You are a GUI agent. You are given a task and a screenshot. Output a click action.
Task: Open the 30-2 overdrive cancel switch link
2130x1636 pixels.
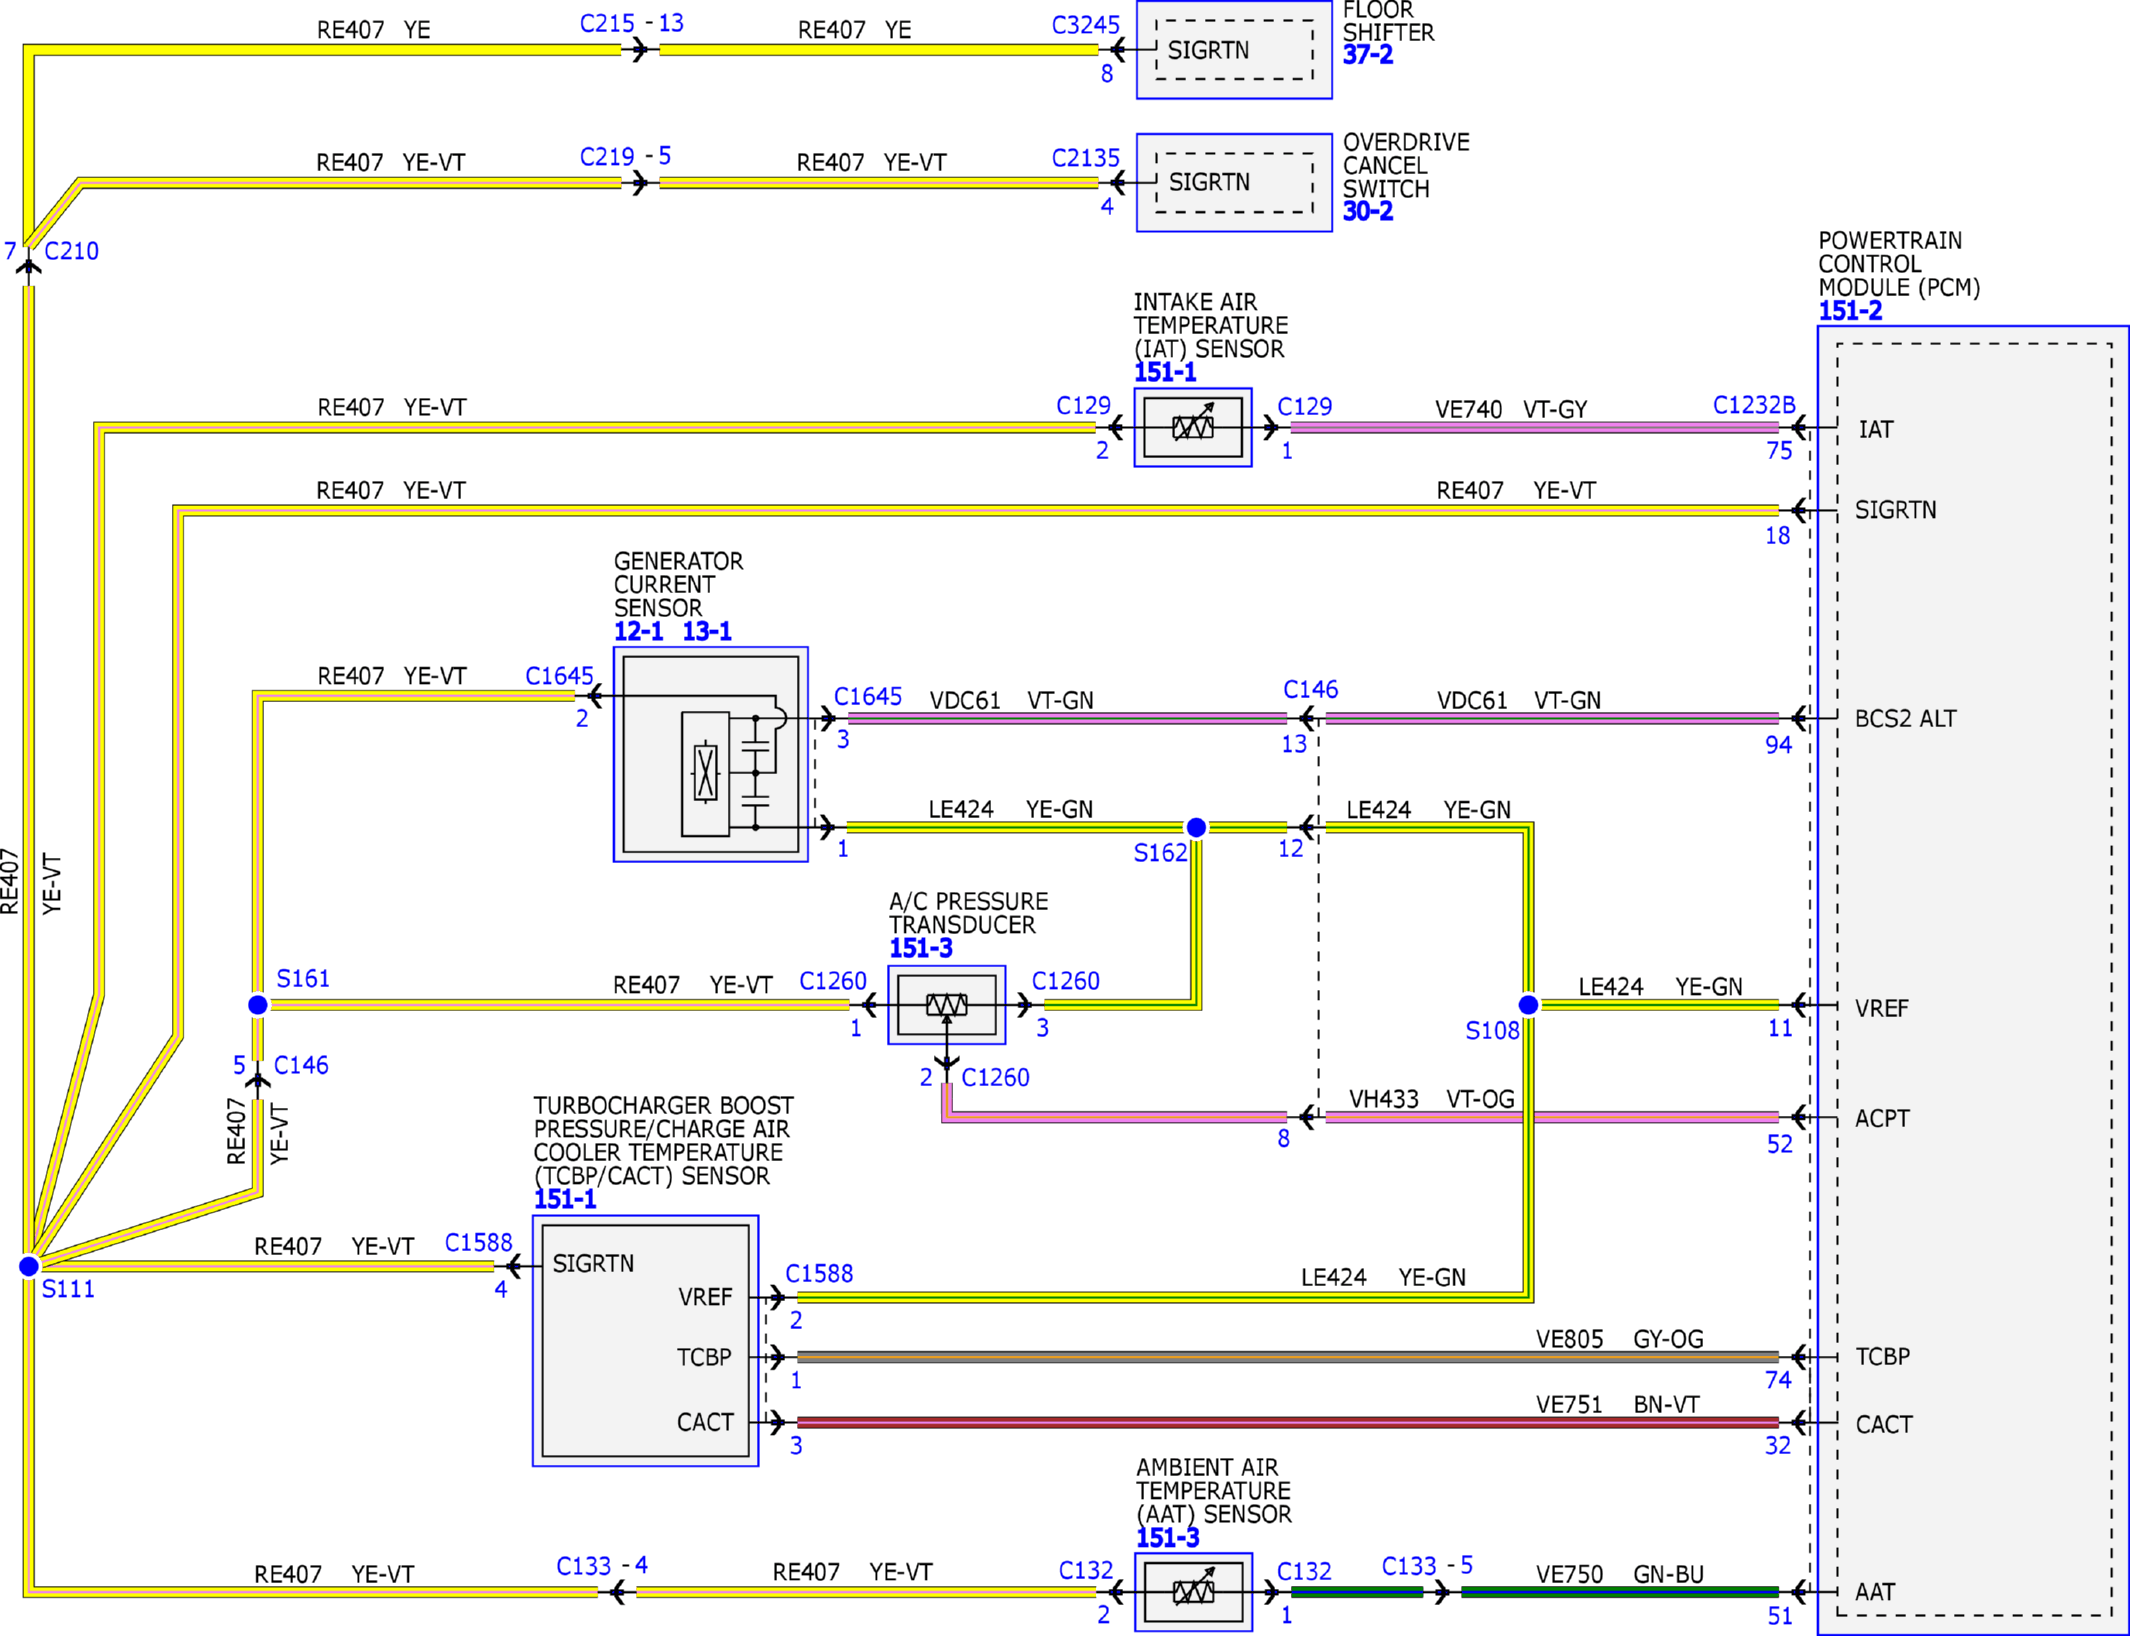[1367, 212]
